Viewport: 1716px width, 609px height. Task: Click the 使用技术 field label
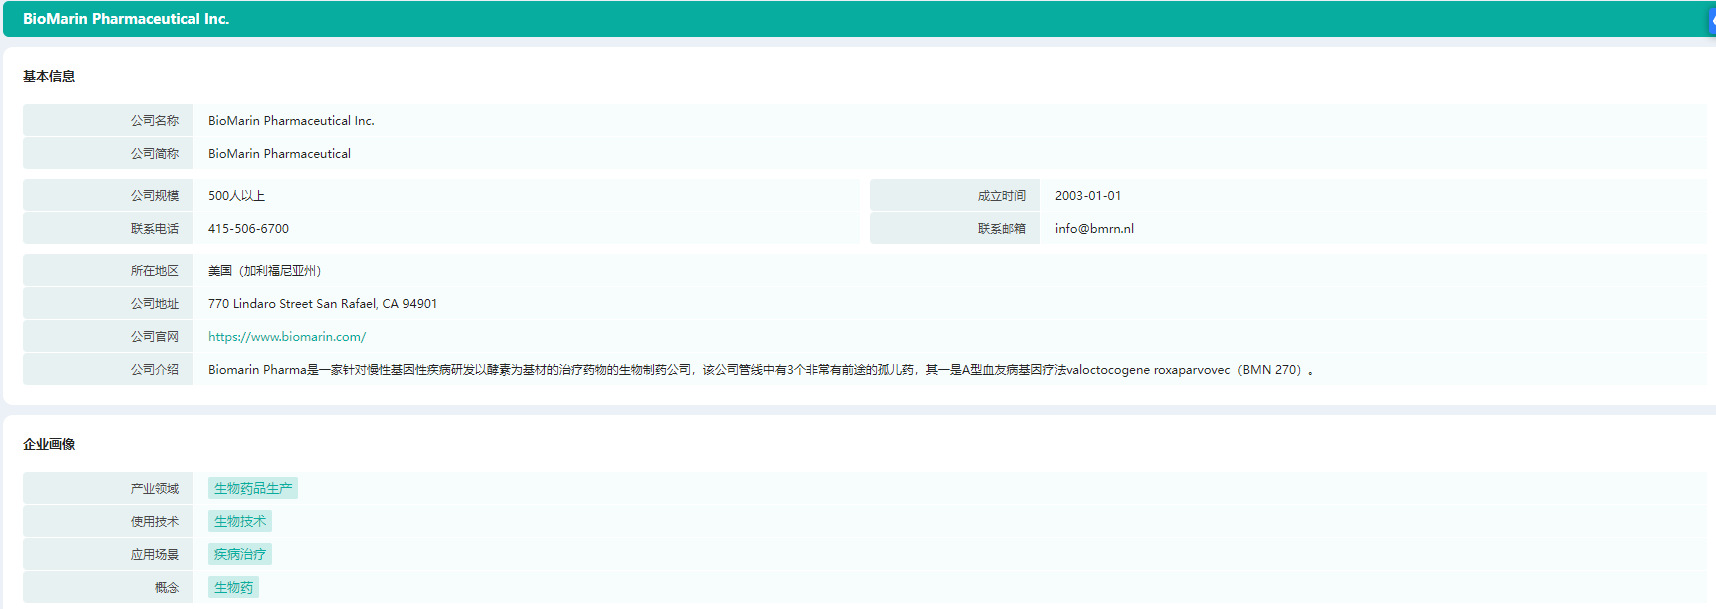(155, 522)
